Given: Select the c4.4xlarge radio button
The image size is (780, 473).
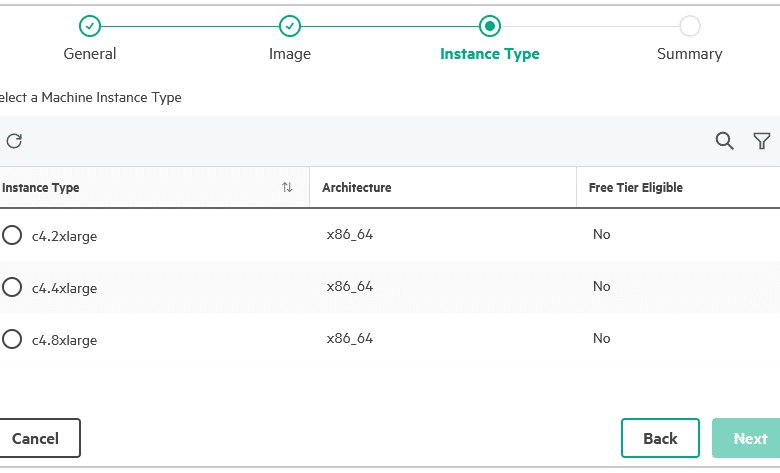Looking at the screenshot, I should pyautogui.click(x=11, y=287).
